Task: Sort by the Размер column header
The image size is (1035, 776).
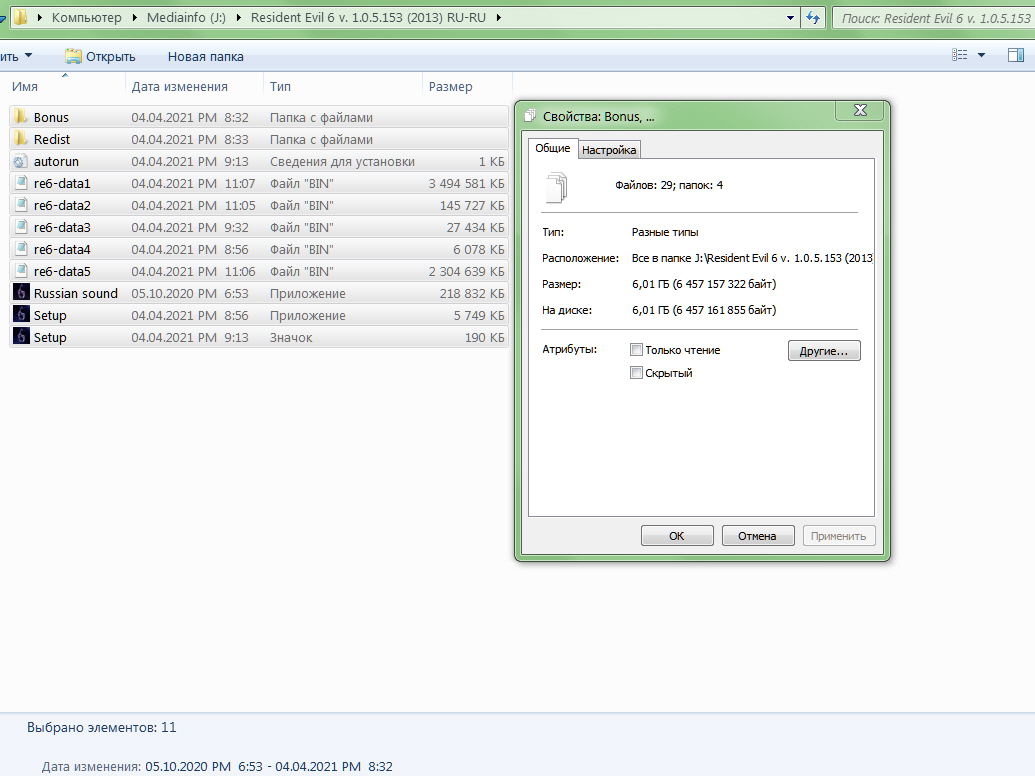Action: [467, 86]
